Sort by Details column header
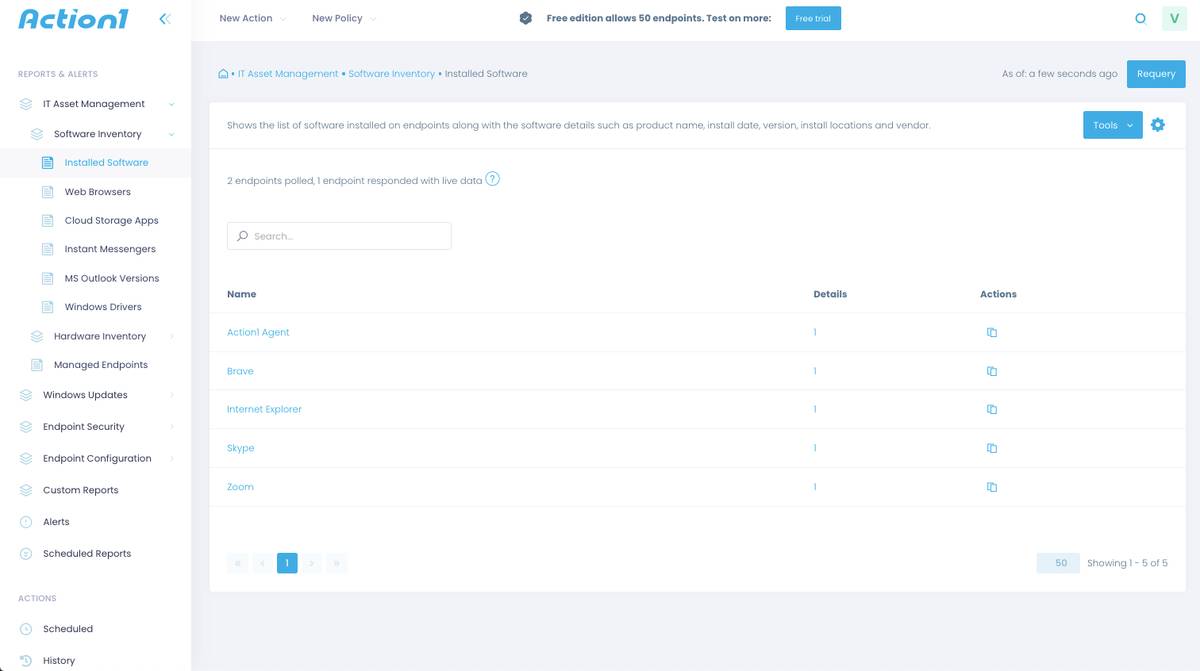1200x671 pixels. (x=830, y=294)
